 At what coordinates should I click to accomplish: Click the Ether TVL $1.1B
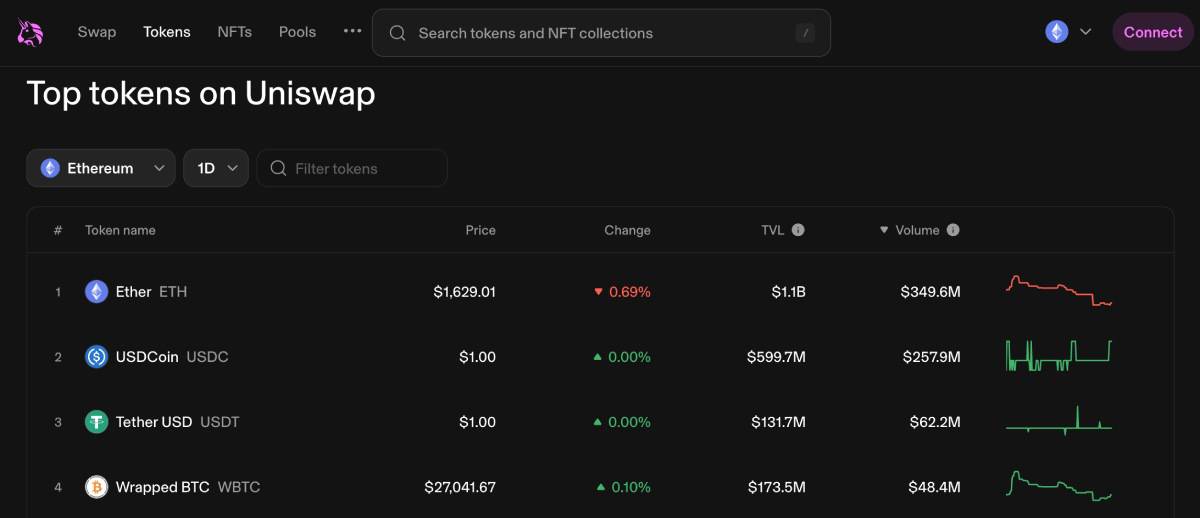[x=788, y=292]
